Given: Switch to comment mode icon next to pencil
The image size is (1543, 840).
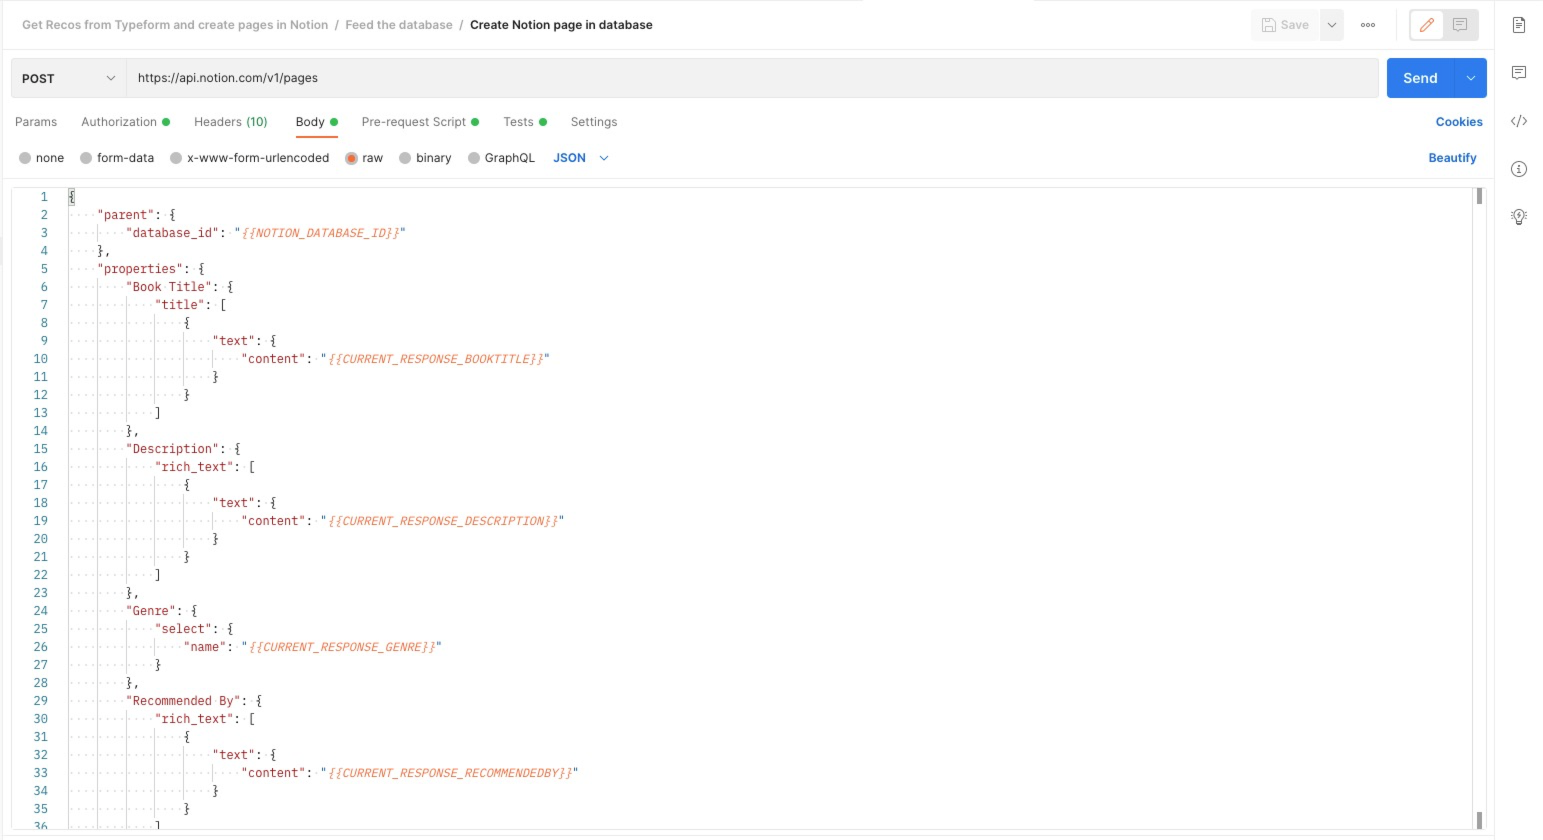Looking at the screenshot, I should click(x=1460, y=25).
